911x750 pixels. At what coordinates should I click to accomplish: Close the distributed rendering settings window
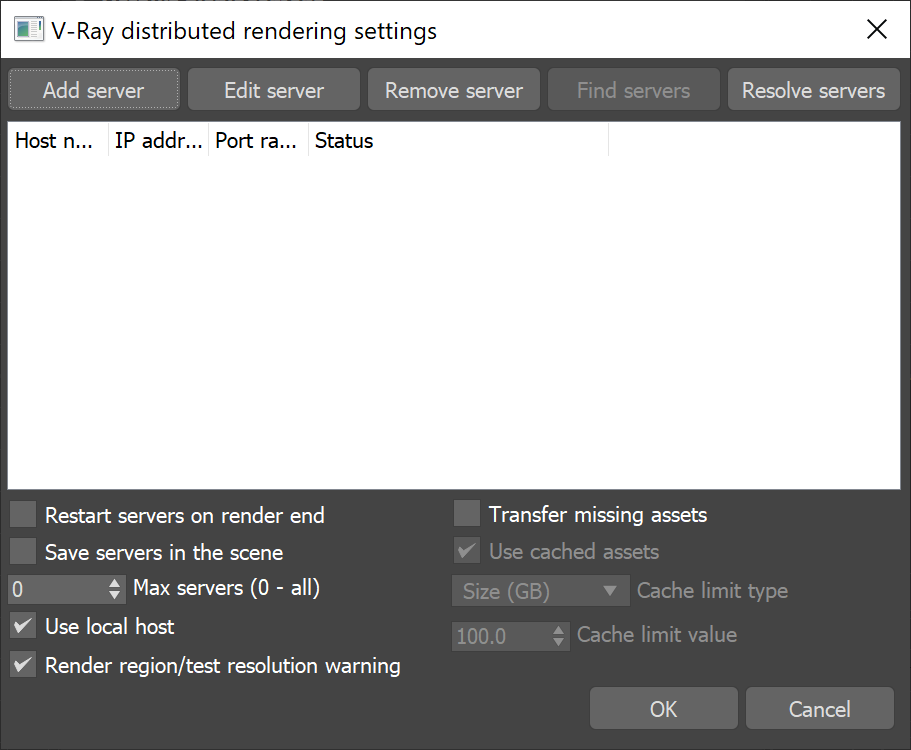(x=876, y=30)
